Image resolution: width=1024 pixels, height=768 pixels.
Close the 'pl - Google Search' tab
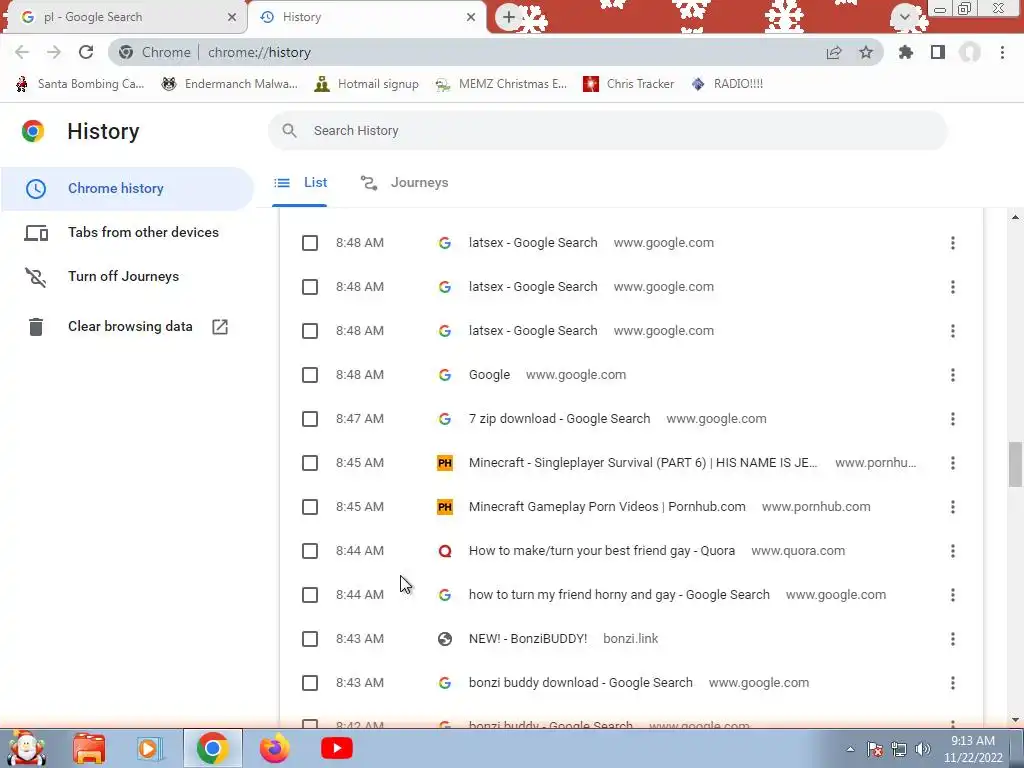click(232, 17)
